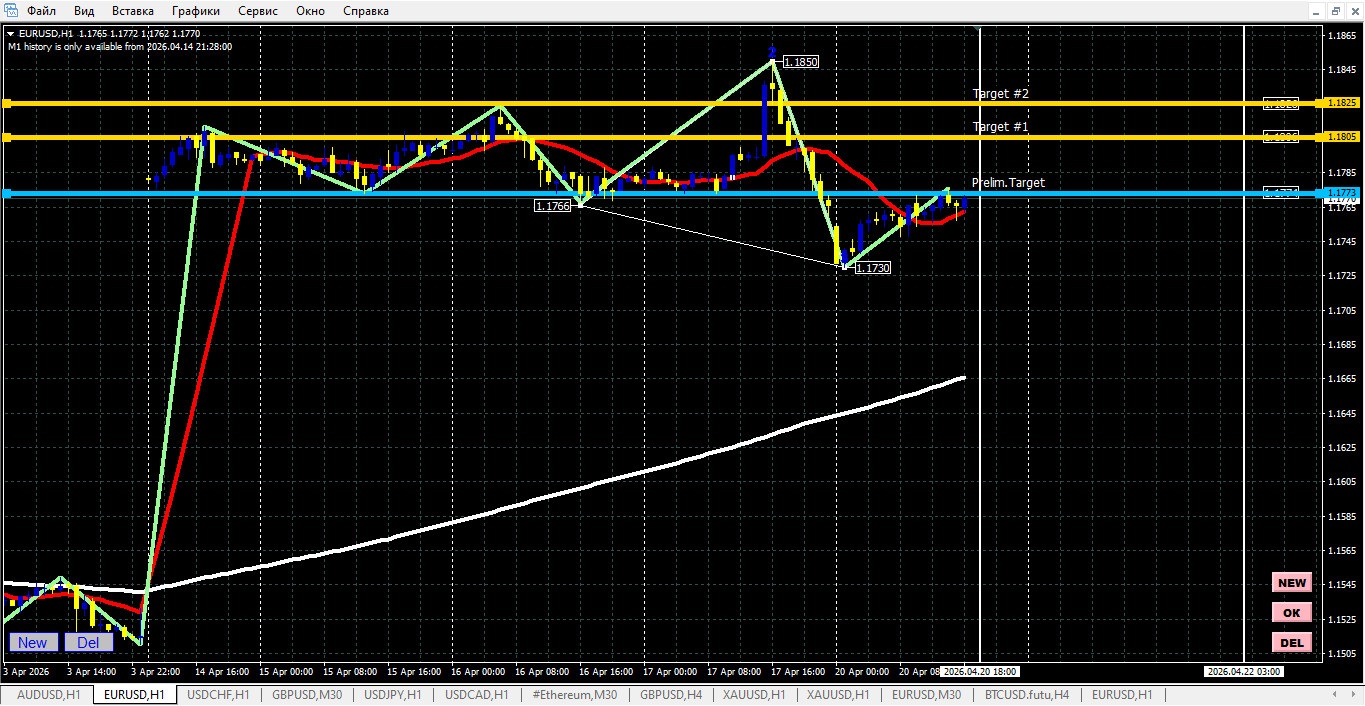Switch to the GBPUSD,M30 chart tab
Image resolution: width=1365 pixels, height=706 pixels.
click(307, 695)
